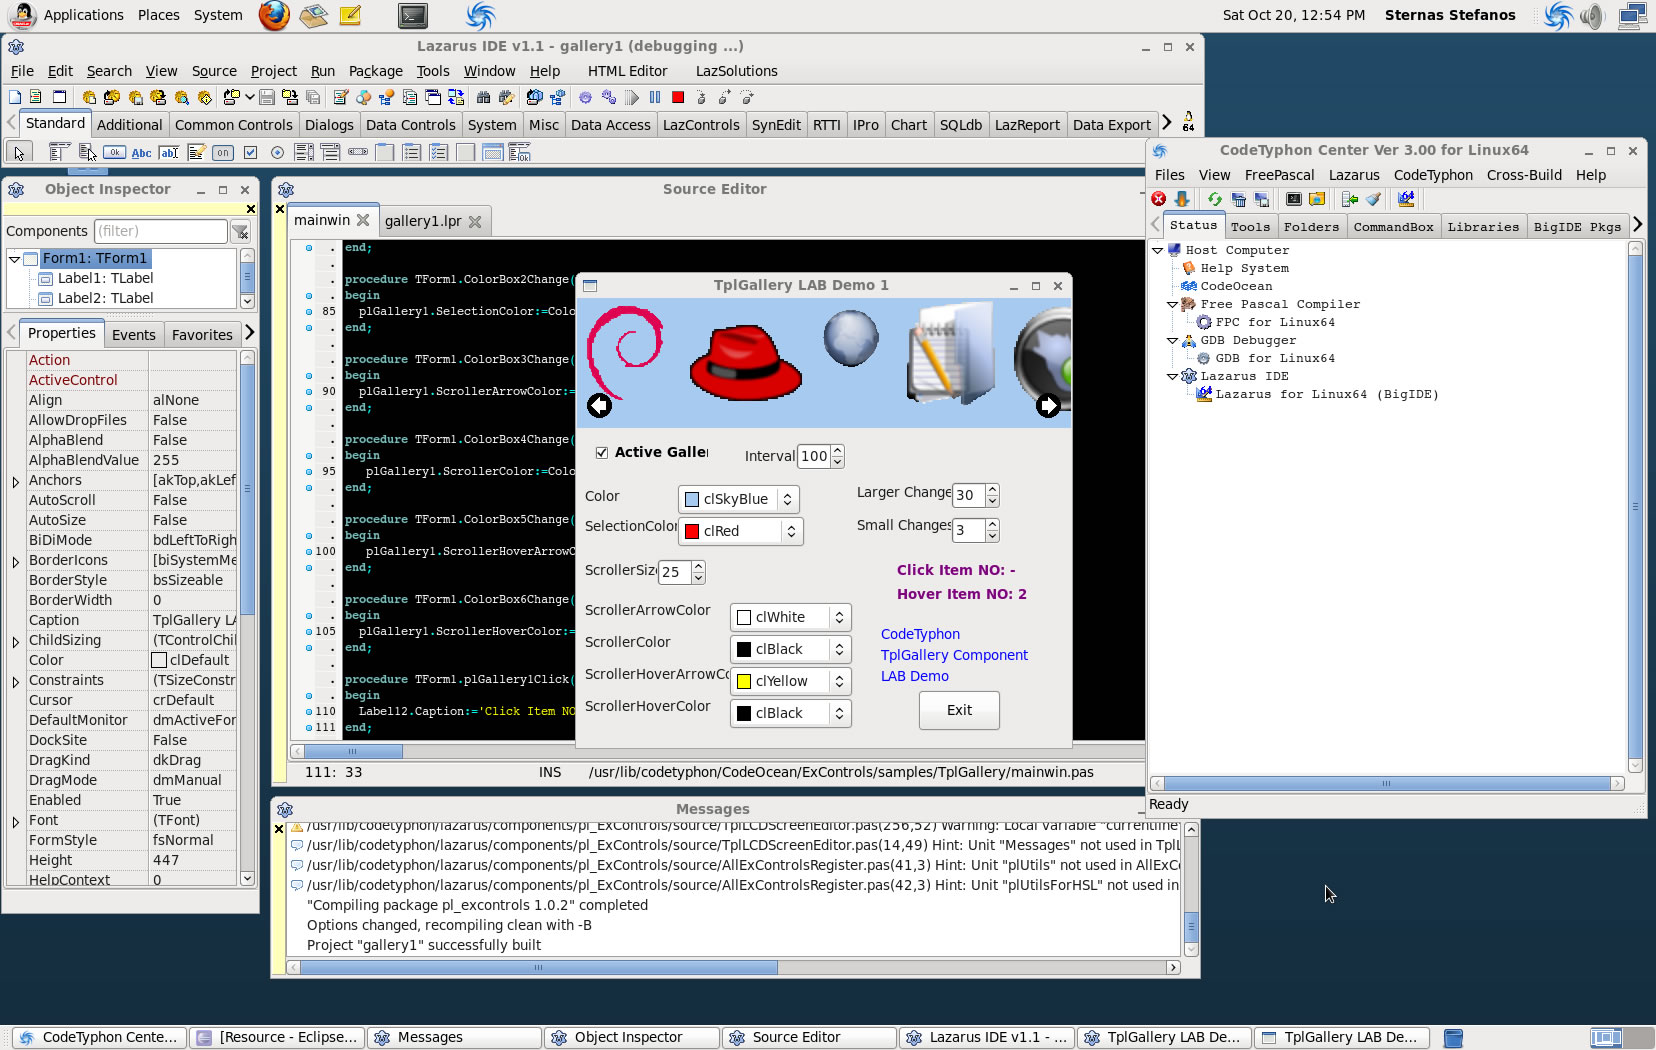Click the Resource - Eclipse taskbar button
The width and height of the screenshot is (1656, 1050).
[x=277, y=1038]
